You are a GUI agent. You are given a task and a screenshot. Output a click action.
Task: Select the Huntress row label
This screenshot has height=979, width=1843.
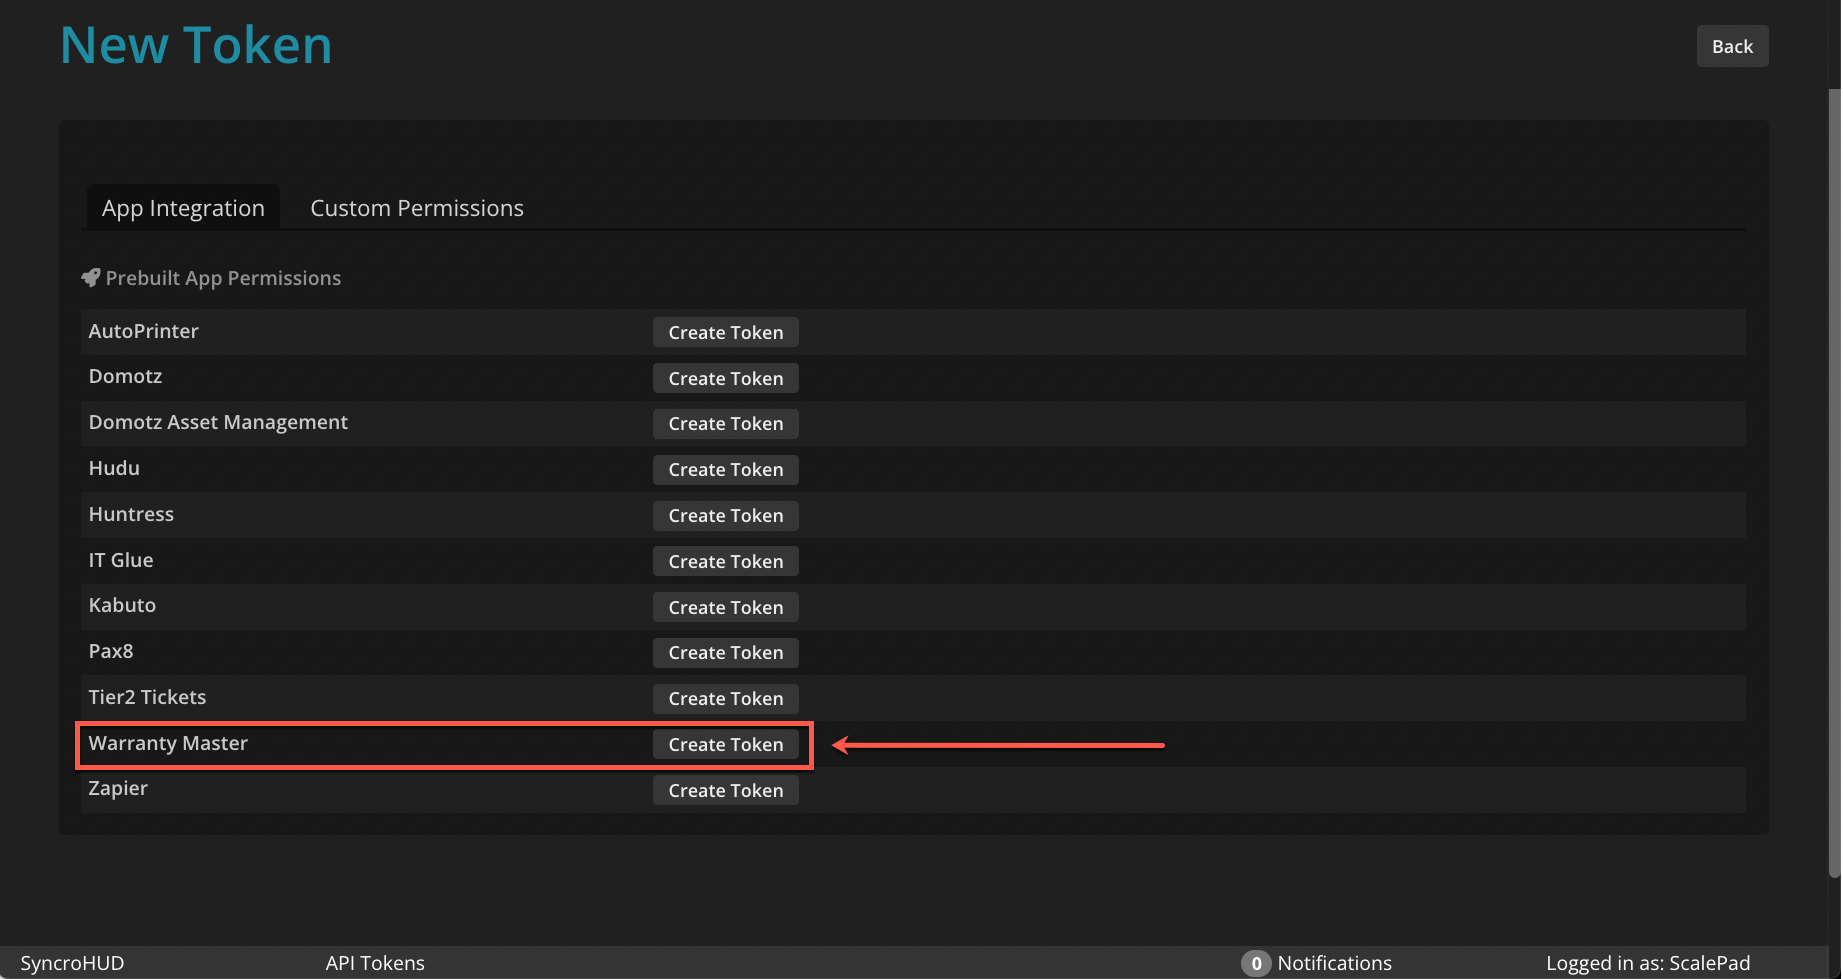click(131, 514)
